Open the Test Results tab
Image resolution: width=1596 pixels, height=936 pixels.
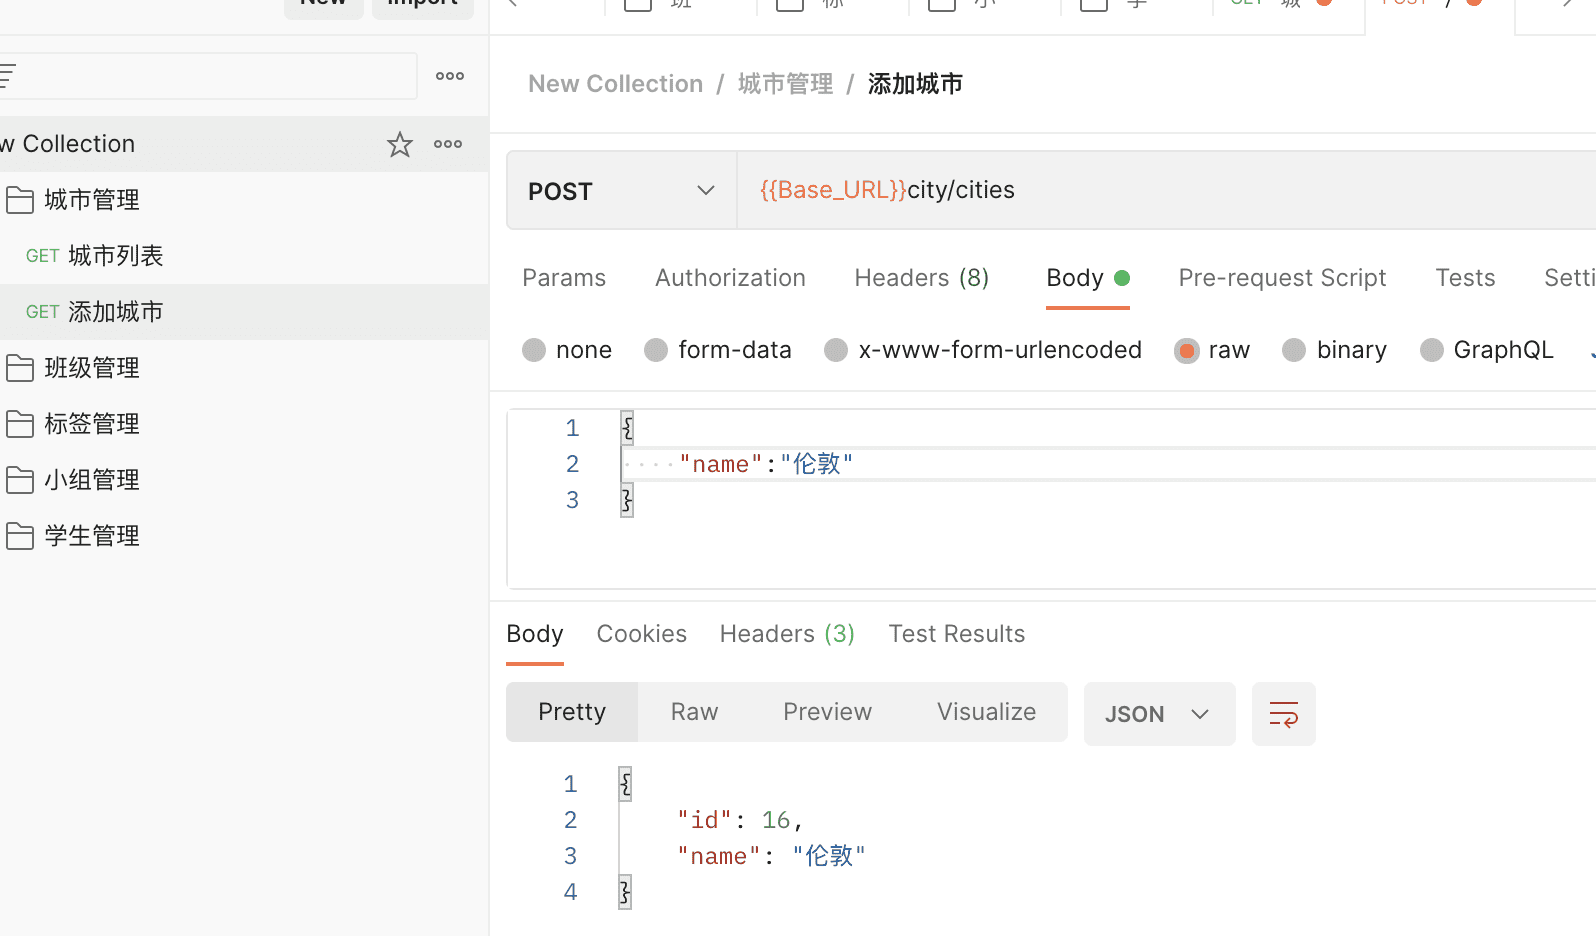click(x=957, y=634)
